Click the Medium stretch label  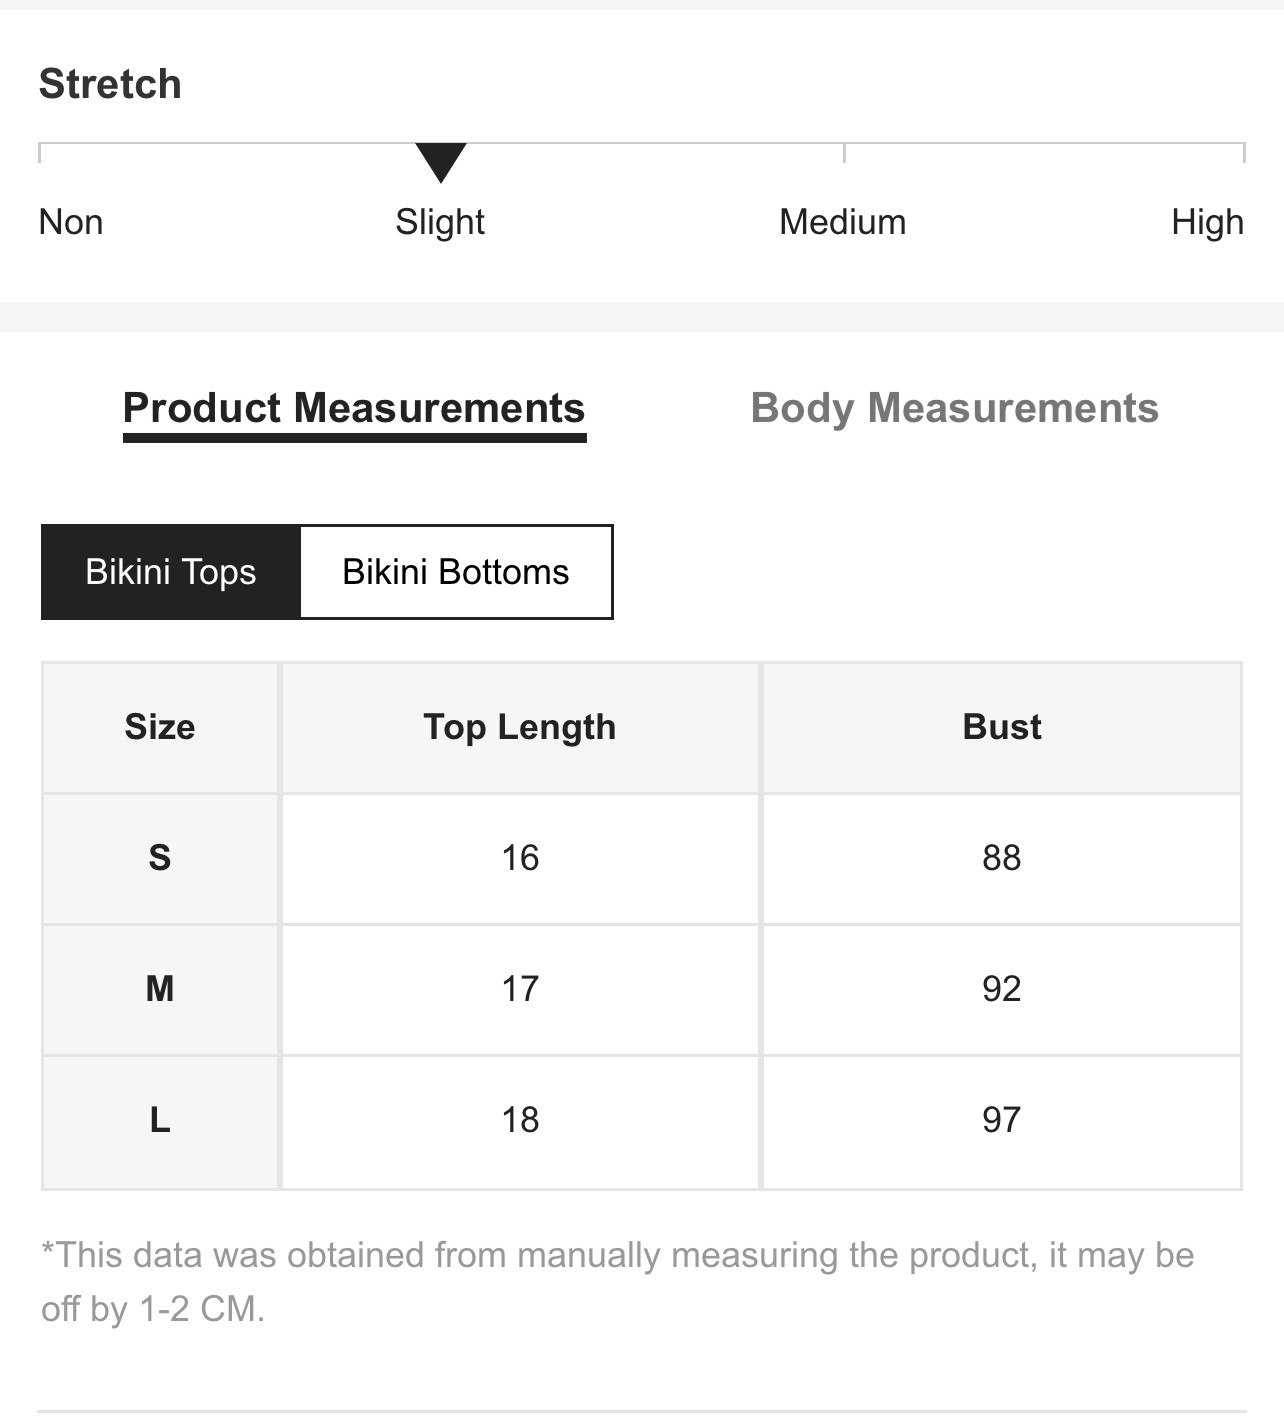coord(843,222)
